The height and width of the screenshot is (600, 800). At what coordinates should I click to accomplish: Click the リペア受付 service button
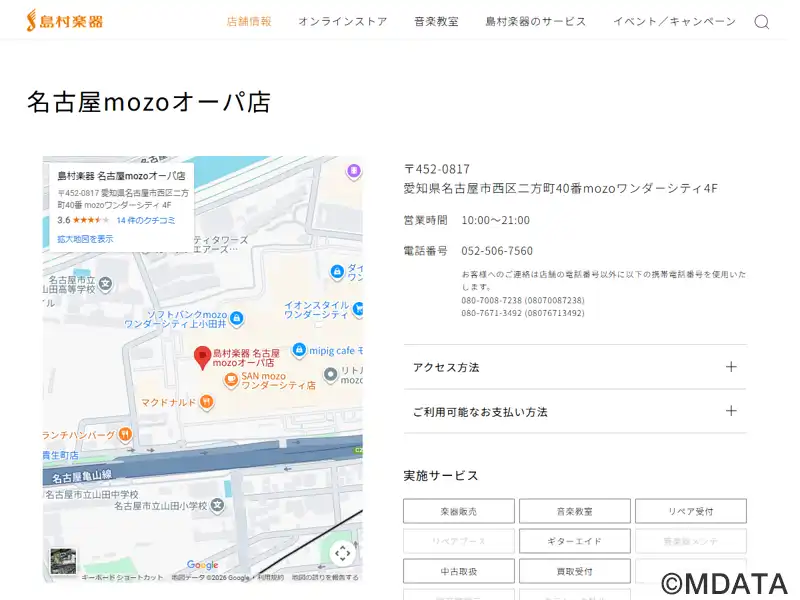(x=691, y=511)
